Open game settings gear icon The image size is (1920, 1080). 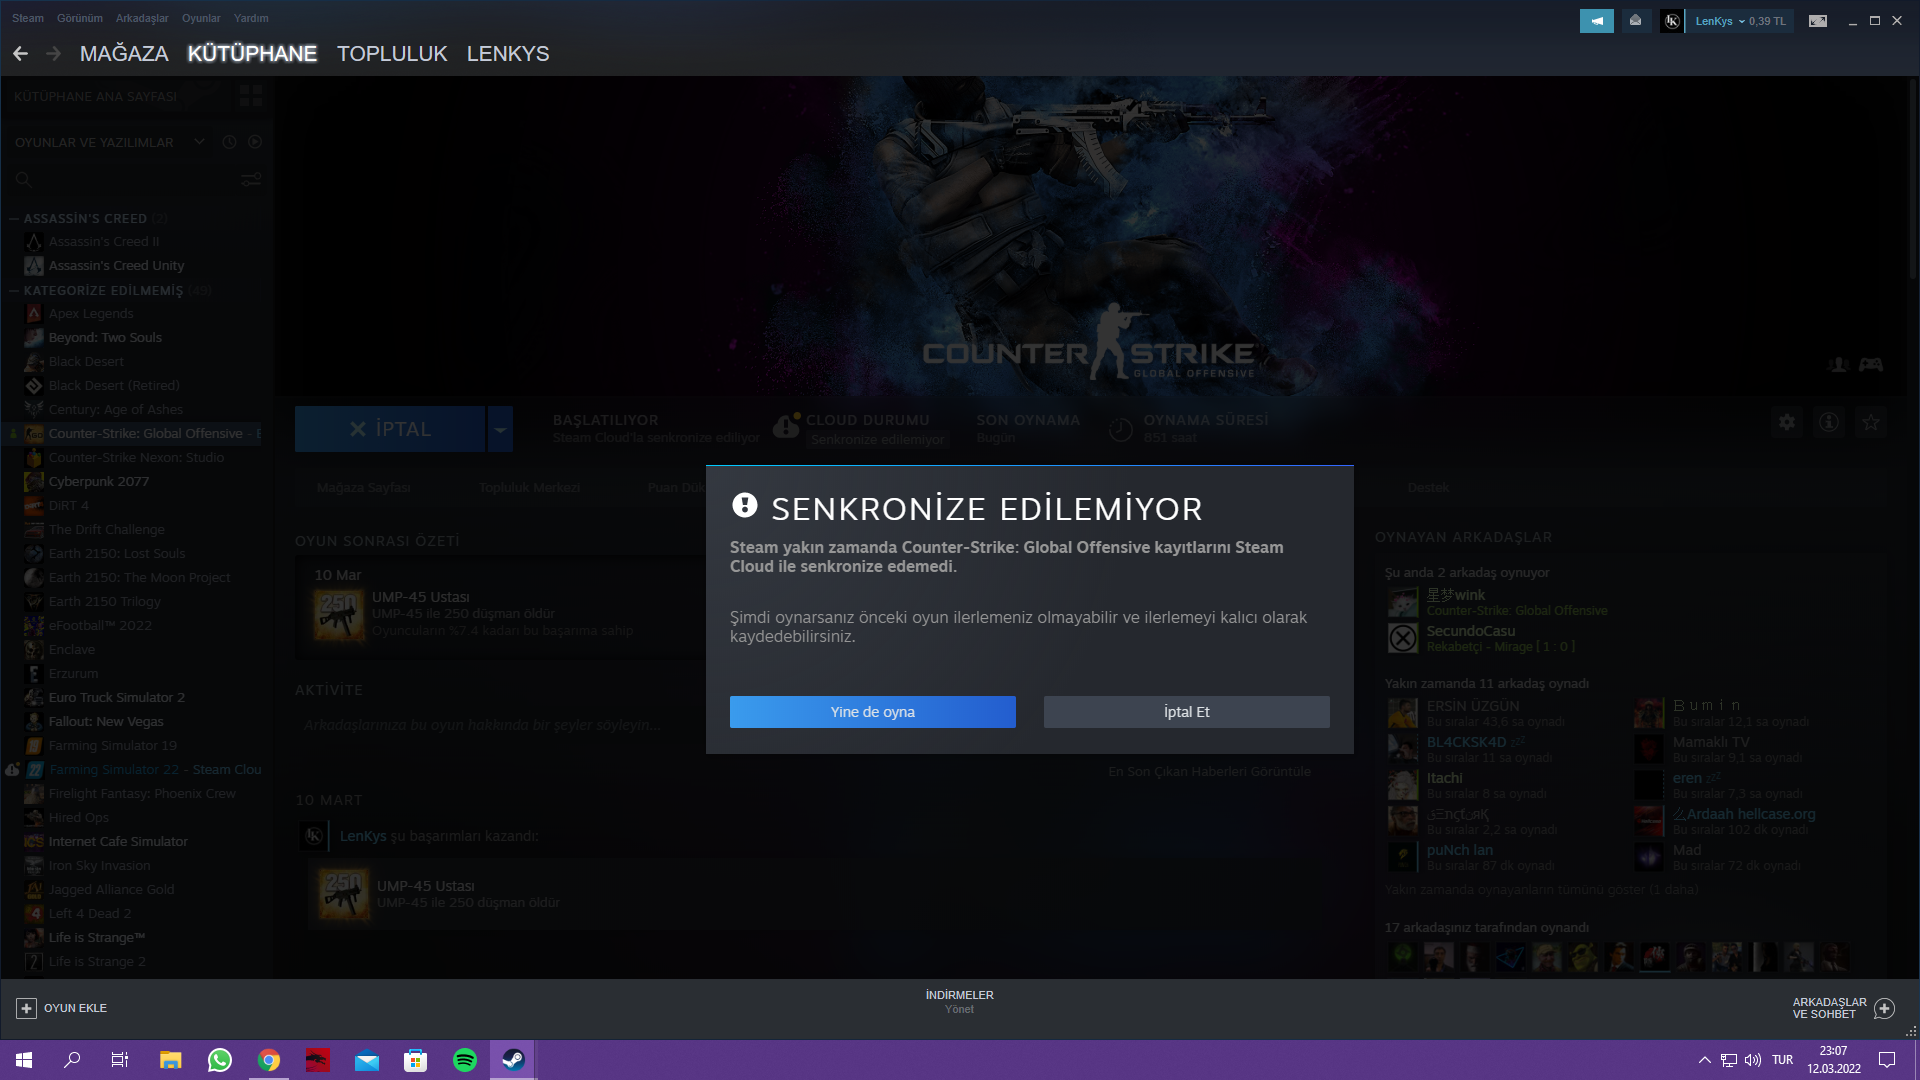[x=1787, y=422]
